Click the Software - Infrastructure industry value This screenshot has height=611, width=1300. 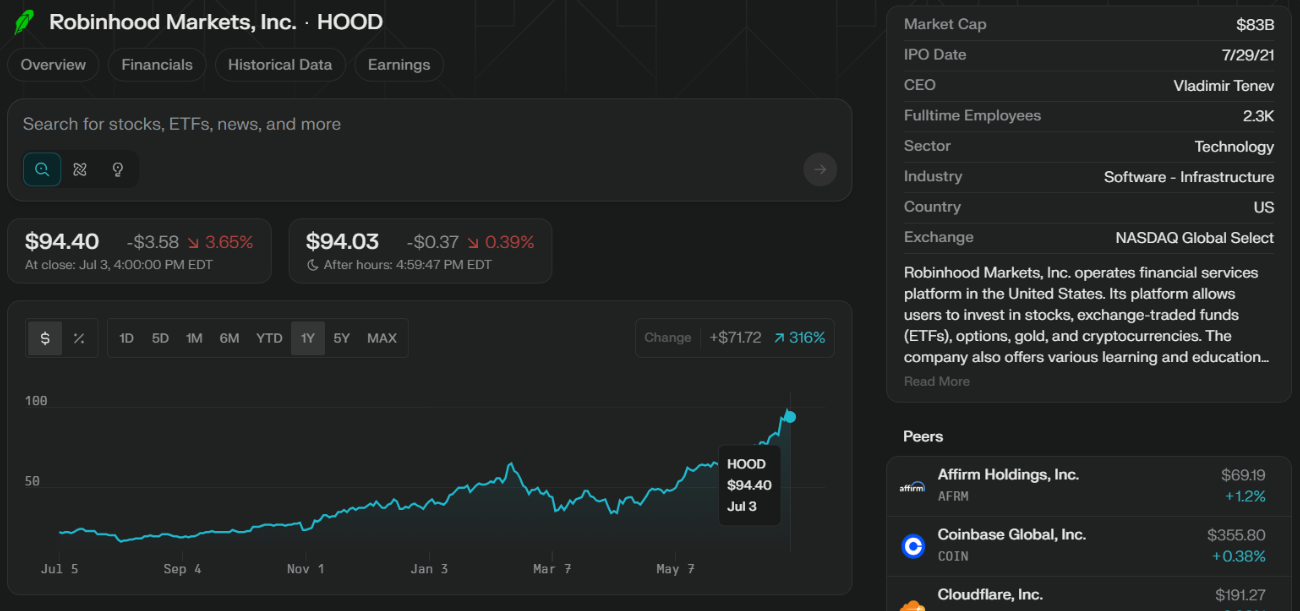tap(1189, 177)
